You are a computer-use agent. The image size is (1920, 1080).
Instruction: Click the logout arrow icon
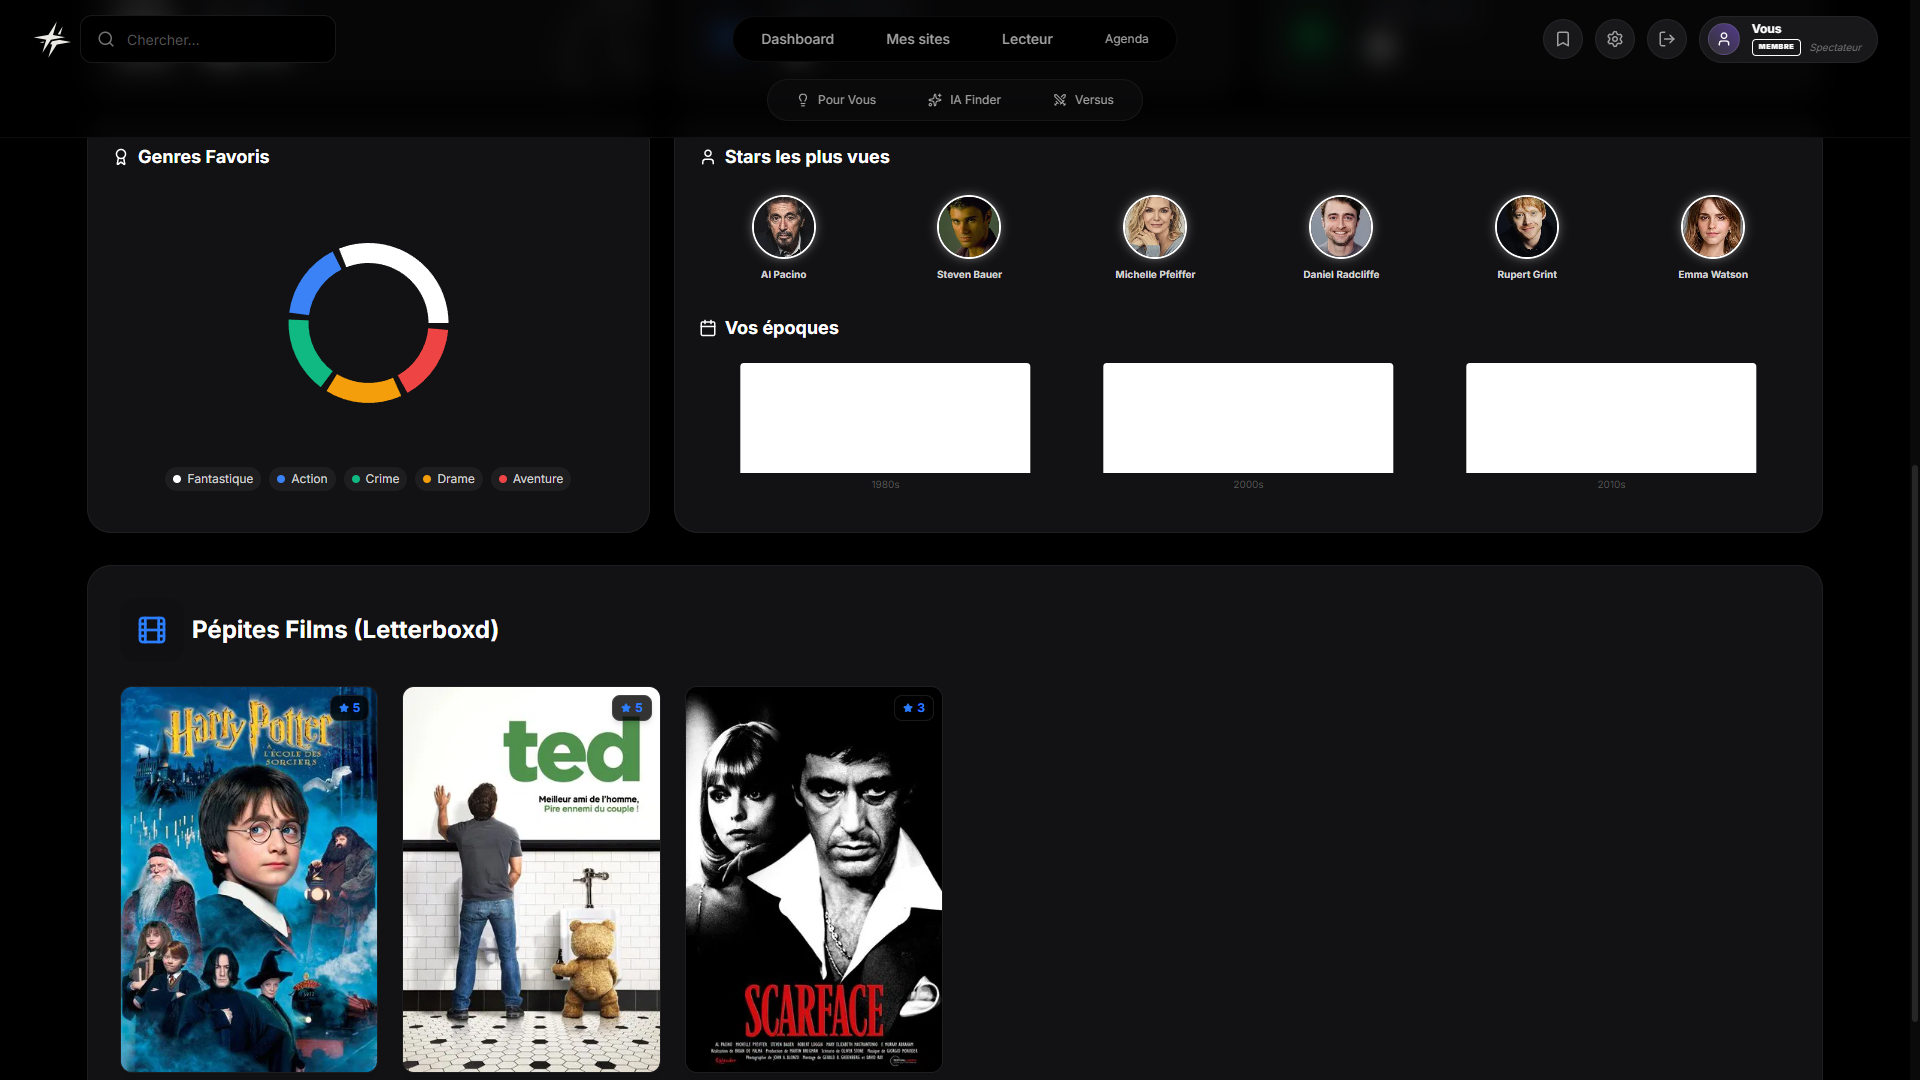[x=1666, y=39]
